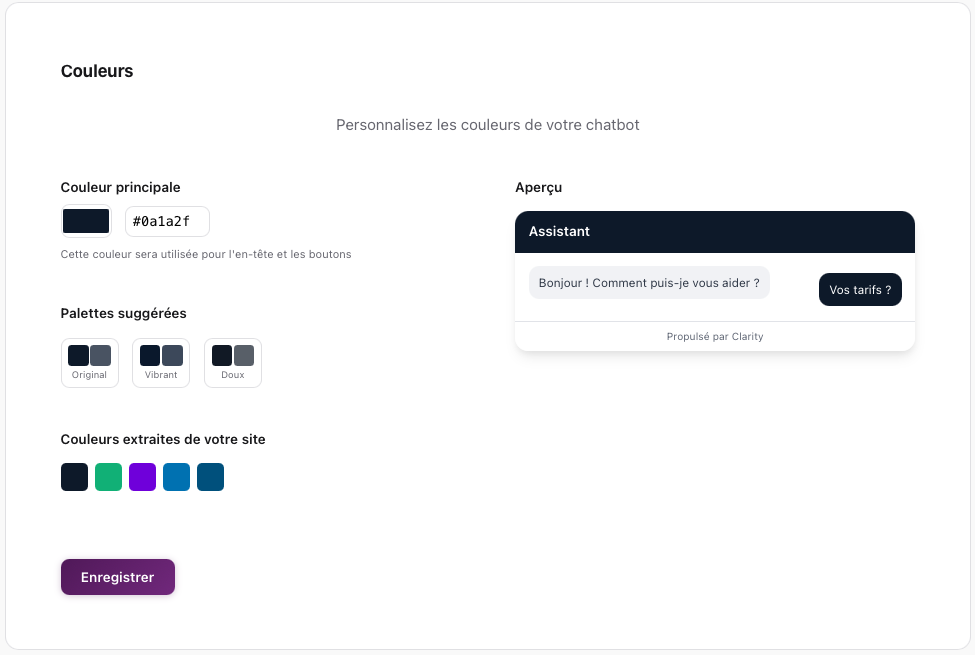Screen dimensions: 975x655
Task: Pick the green color extracted from your site
Action: point(108,477)
